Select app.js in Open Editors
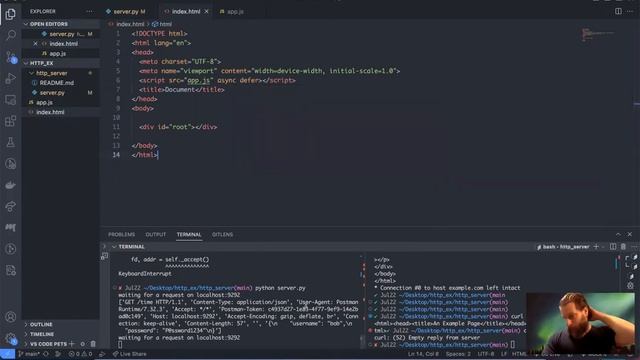 [61, 53]
